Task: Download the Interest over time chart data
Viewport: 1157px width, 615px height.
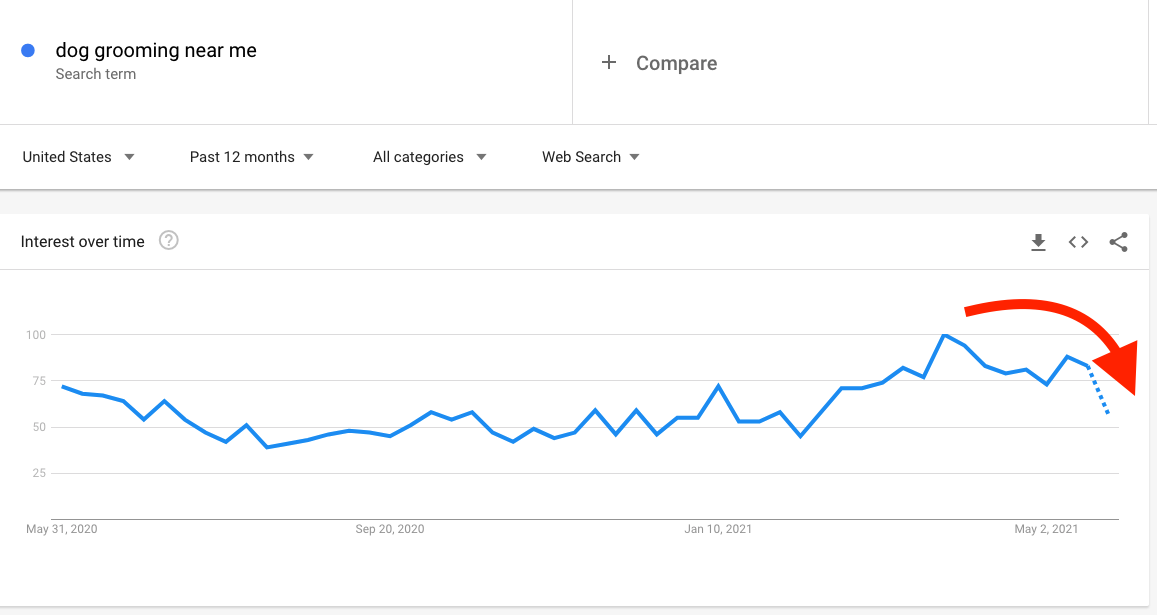Action: click(1038, 242)
